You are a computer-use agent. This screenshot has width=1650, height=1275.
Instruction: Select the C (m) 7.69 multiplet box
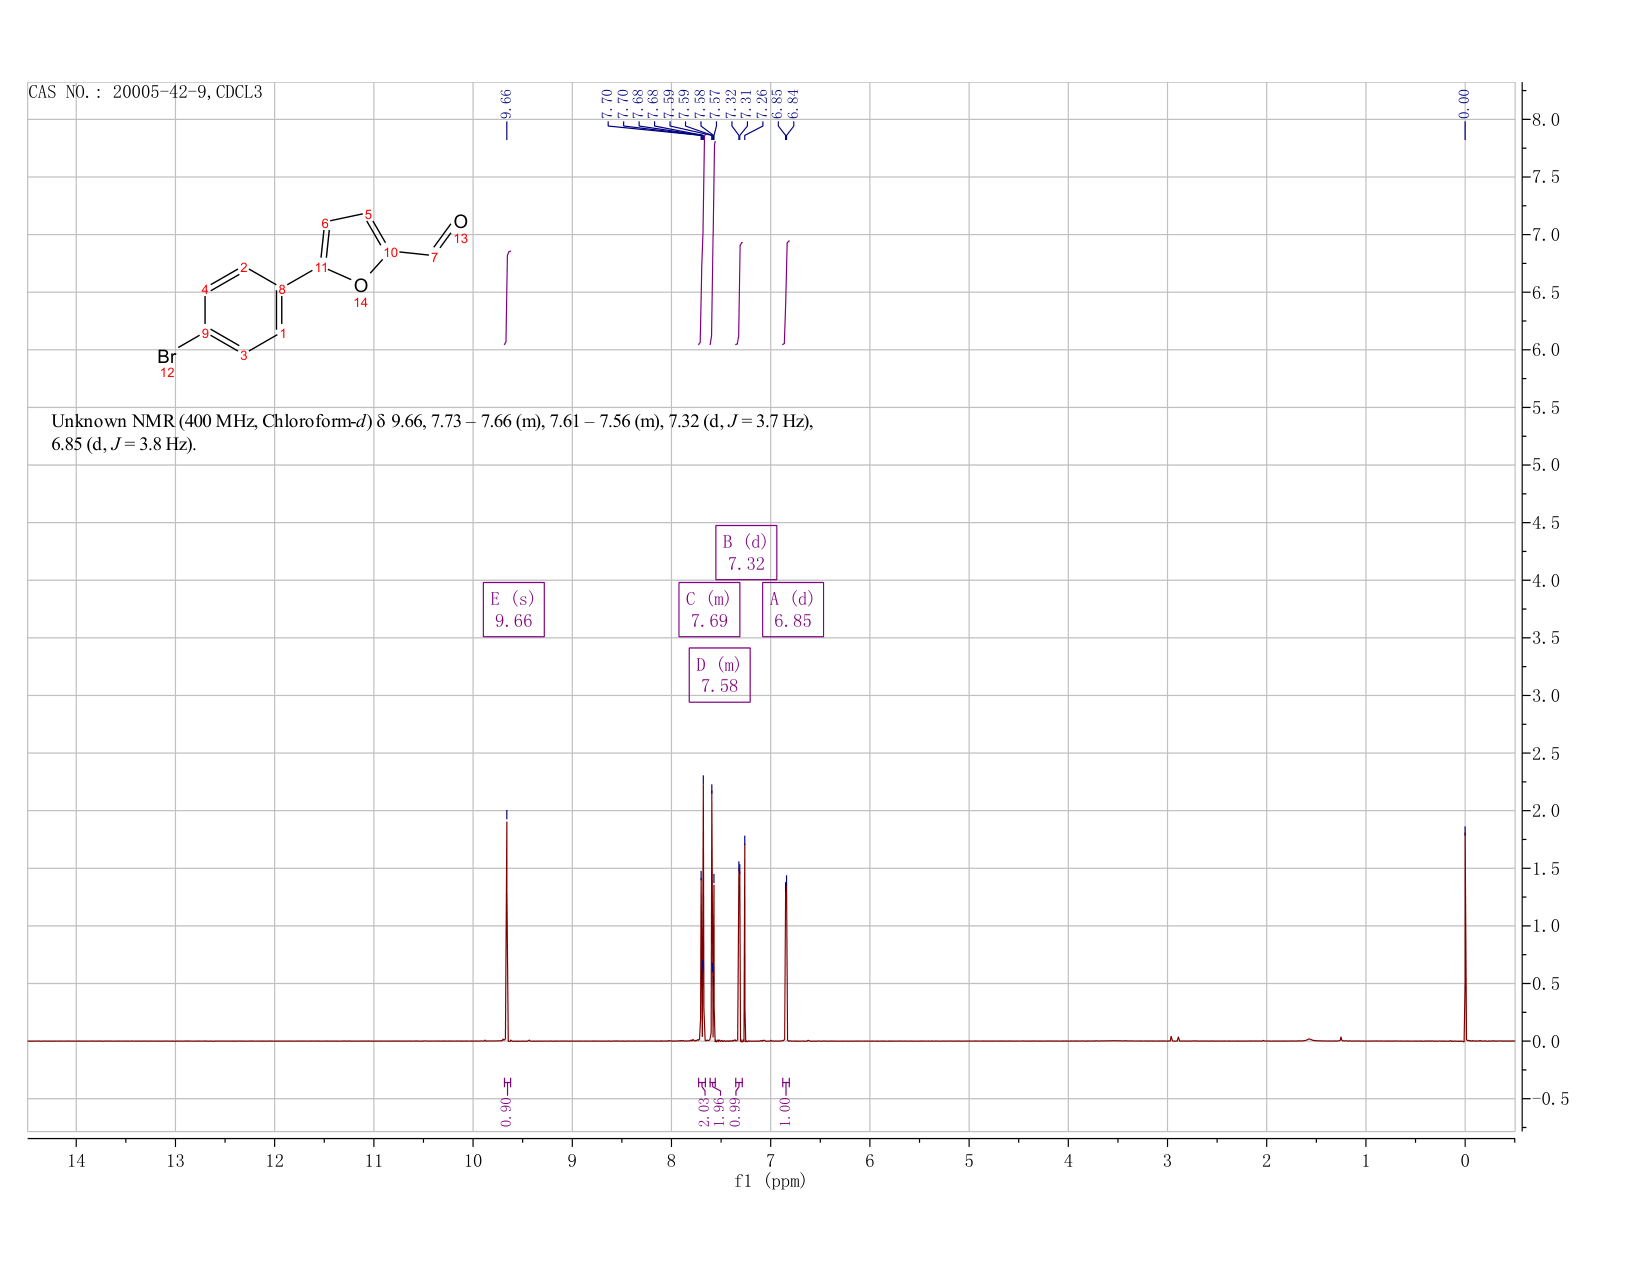click(x=709, y=610)
